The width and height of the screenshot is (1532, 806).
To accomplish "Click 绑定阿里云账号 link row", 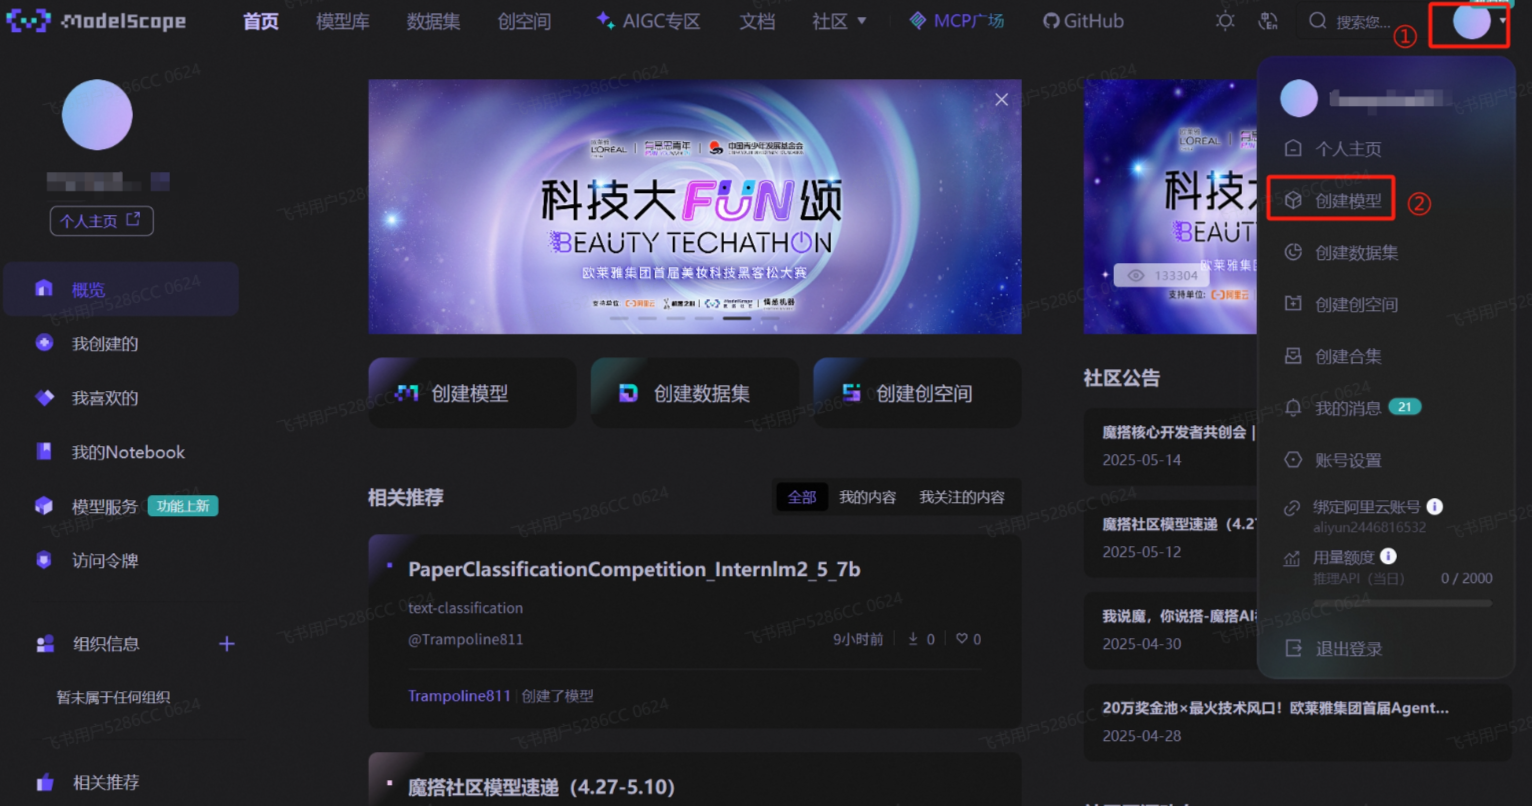I will tap(1365, 507).
